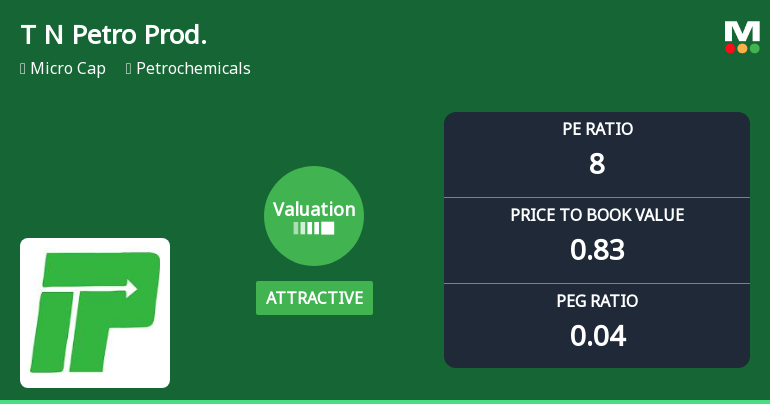Click the T N Petro company logo

click(x=95, y=312)
